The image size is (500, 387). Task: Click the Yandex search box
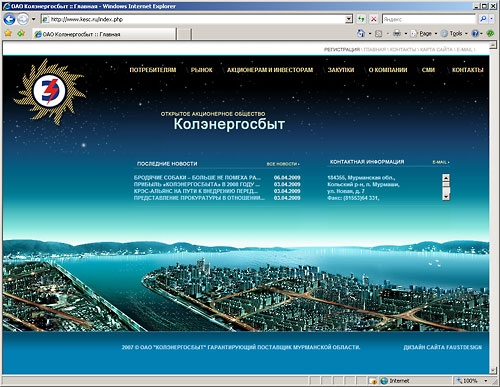click(x=428, y=19)
